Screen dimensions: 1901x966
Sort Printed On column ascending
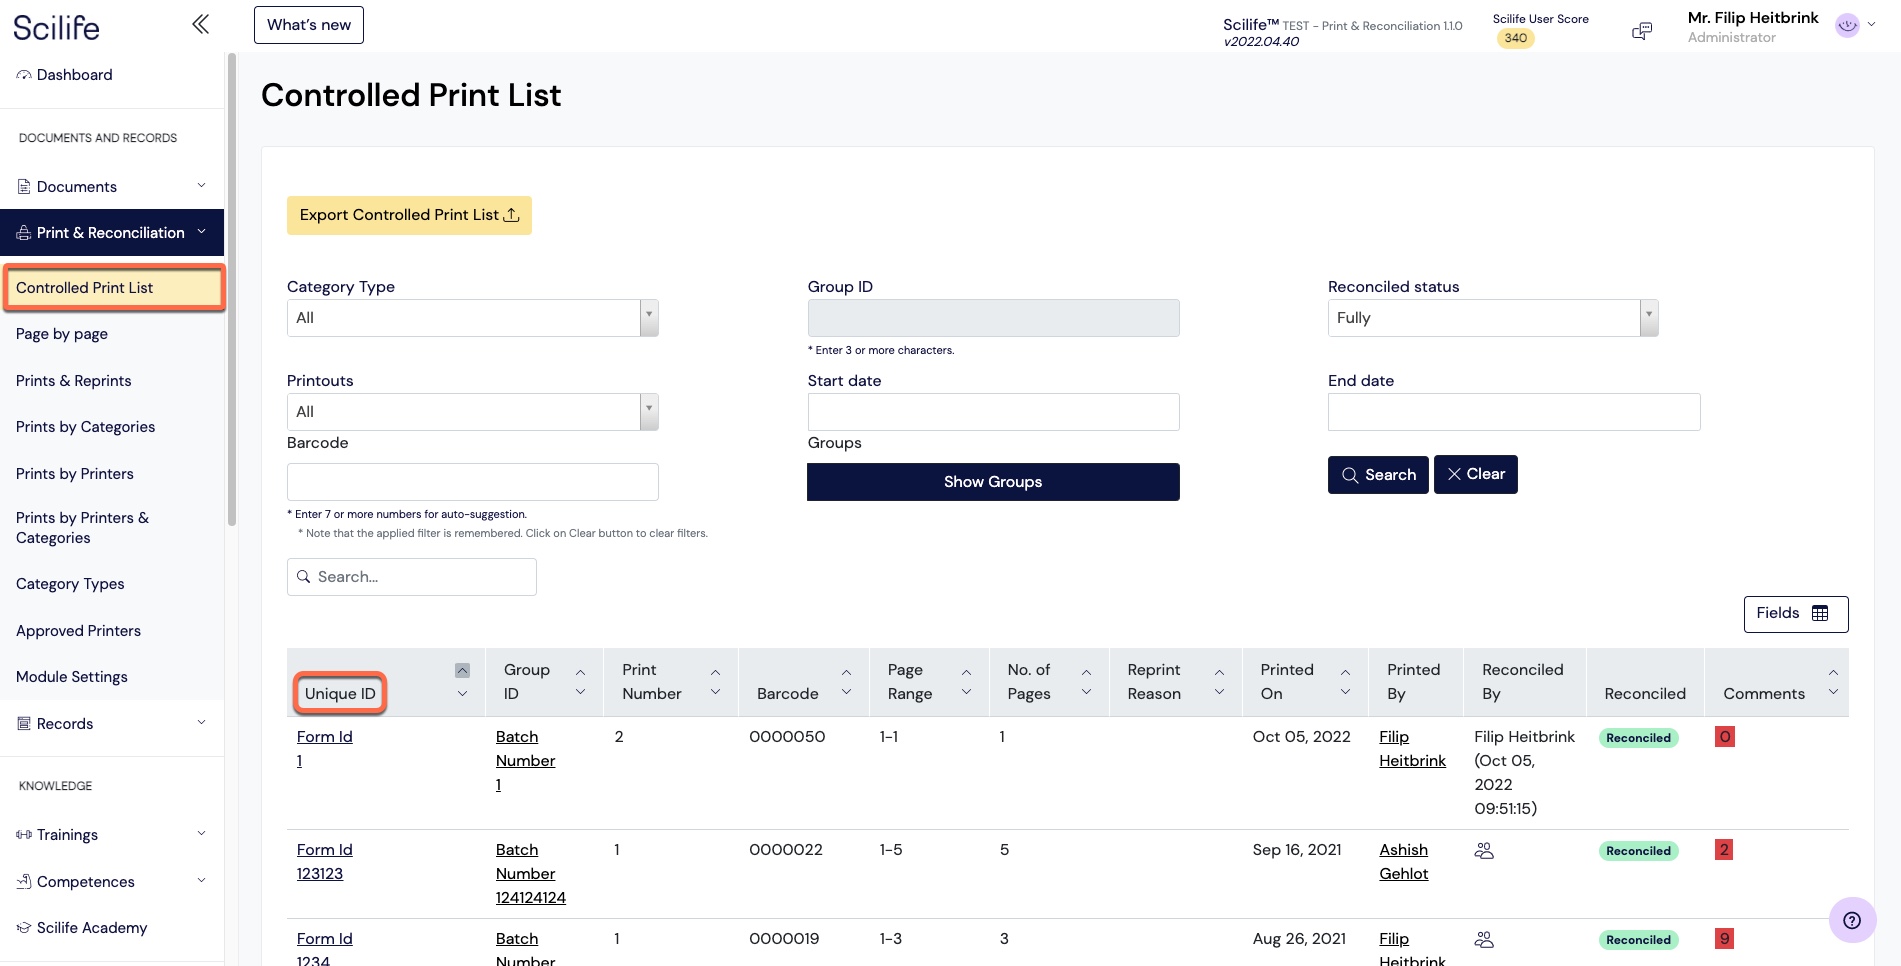[x=1345, y=672]
